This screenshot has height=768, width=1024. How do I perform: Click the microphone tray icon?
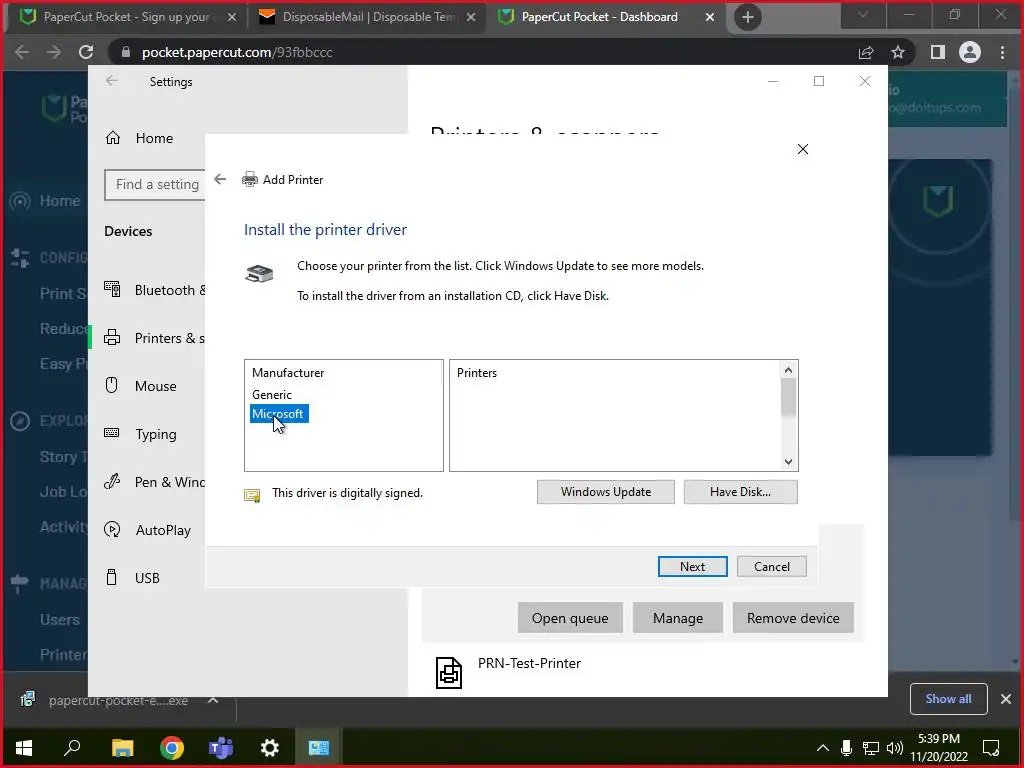[x=846, y=748]
